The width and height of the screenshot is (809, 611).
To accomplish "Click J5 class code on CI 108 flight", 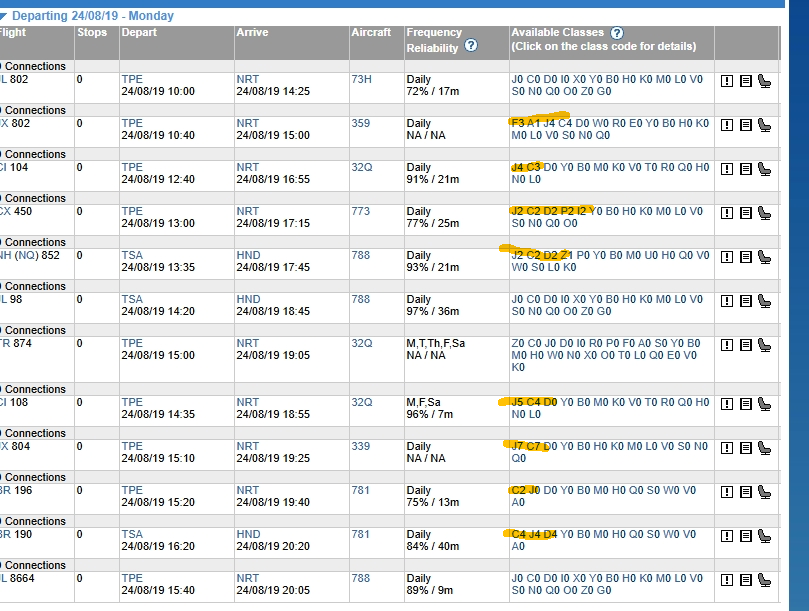I will pyautogui.click(x=517, y=402).
